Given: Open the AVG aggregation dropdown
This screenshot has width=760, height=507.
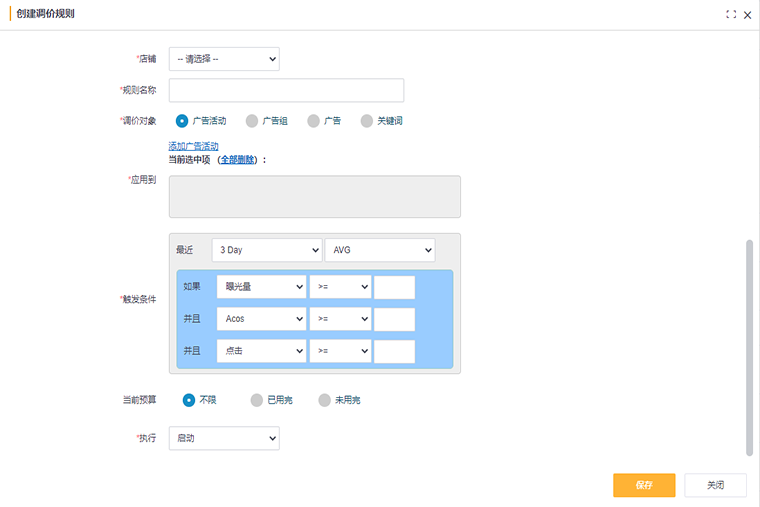Looking at the screenshot, I should [379, 250].
